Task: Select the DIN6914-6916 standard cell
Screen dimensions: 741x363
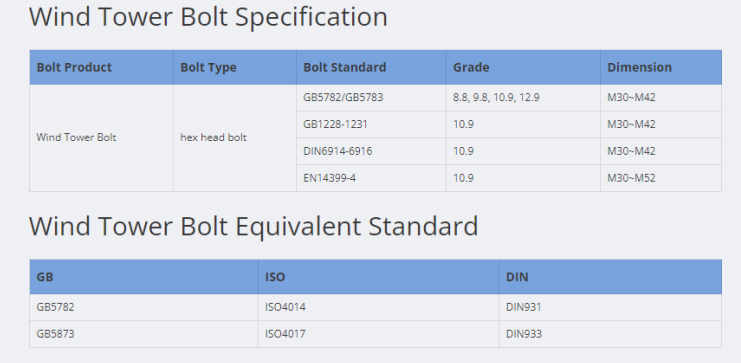Action: coord(371,151)
